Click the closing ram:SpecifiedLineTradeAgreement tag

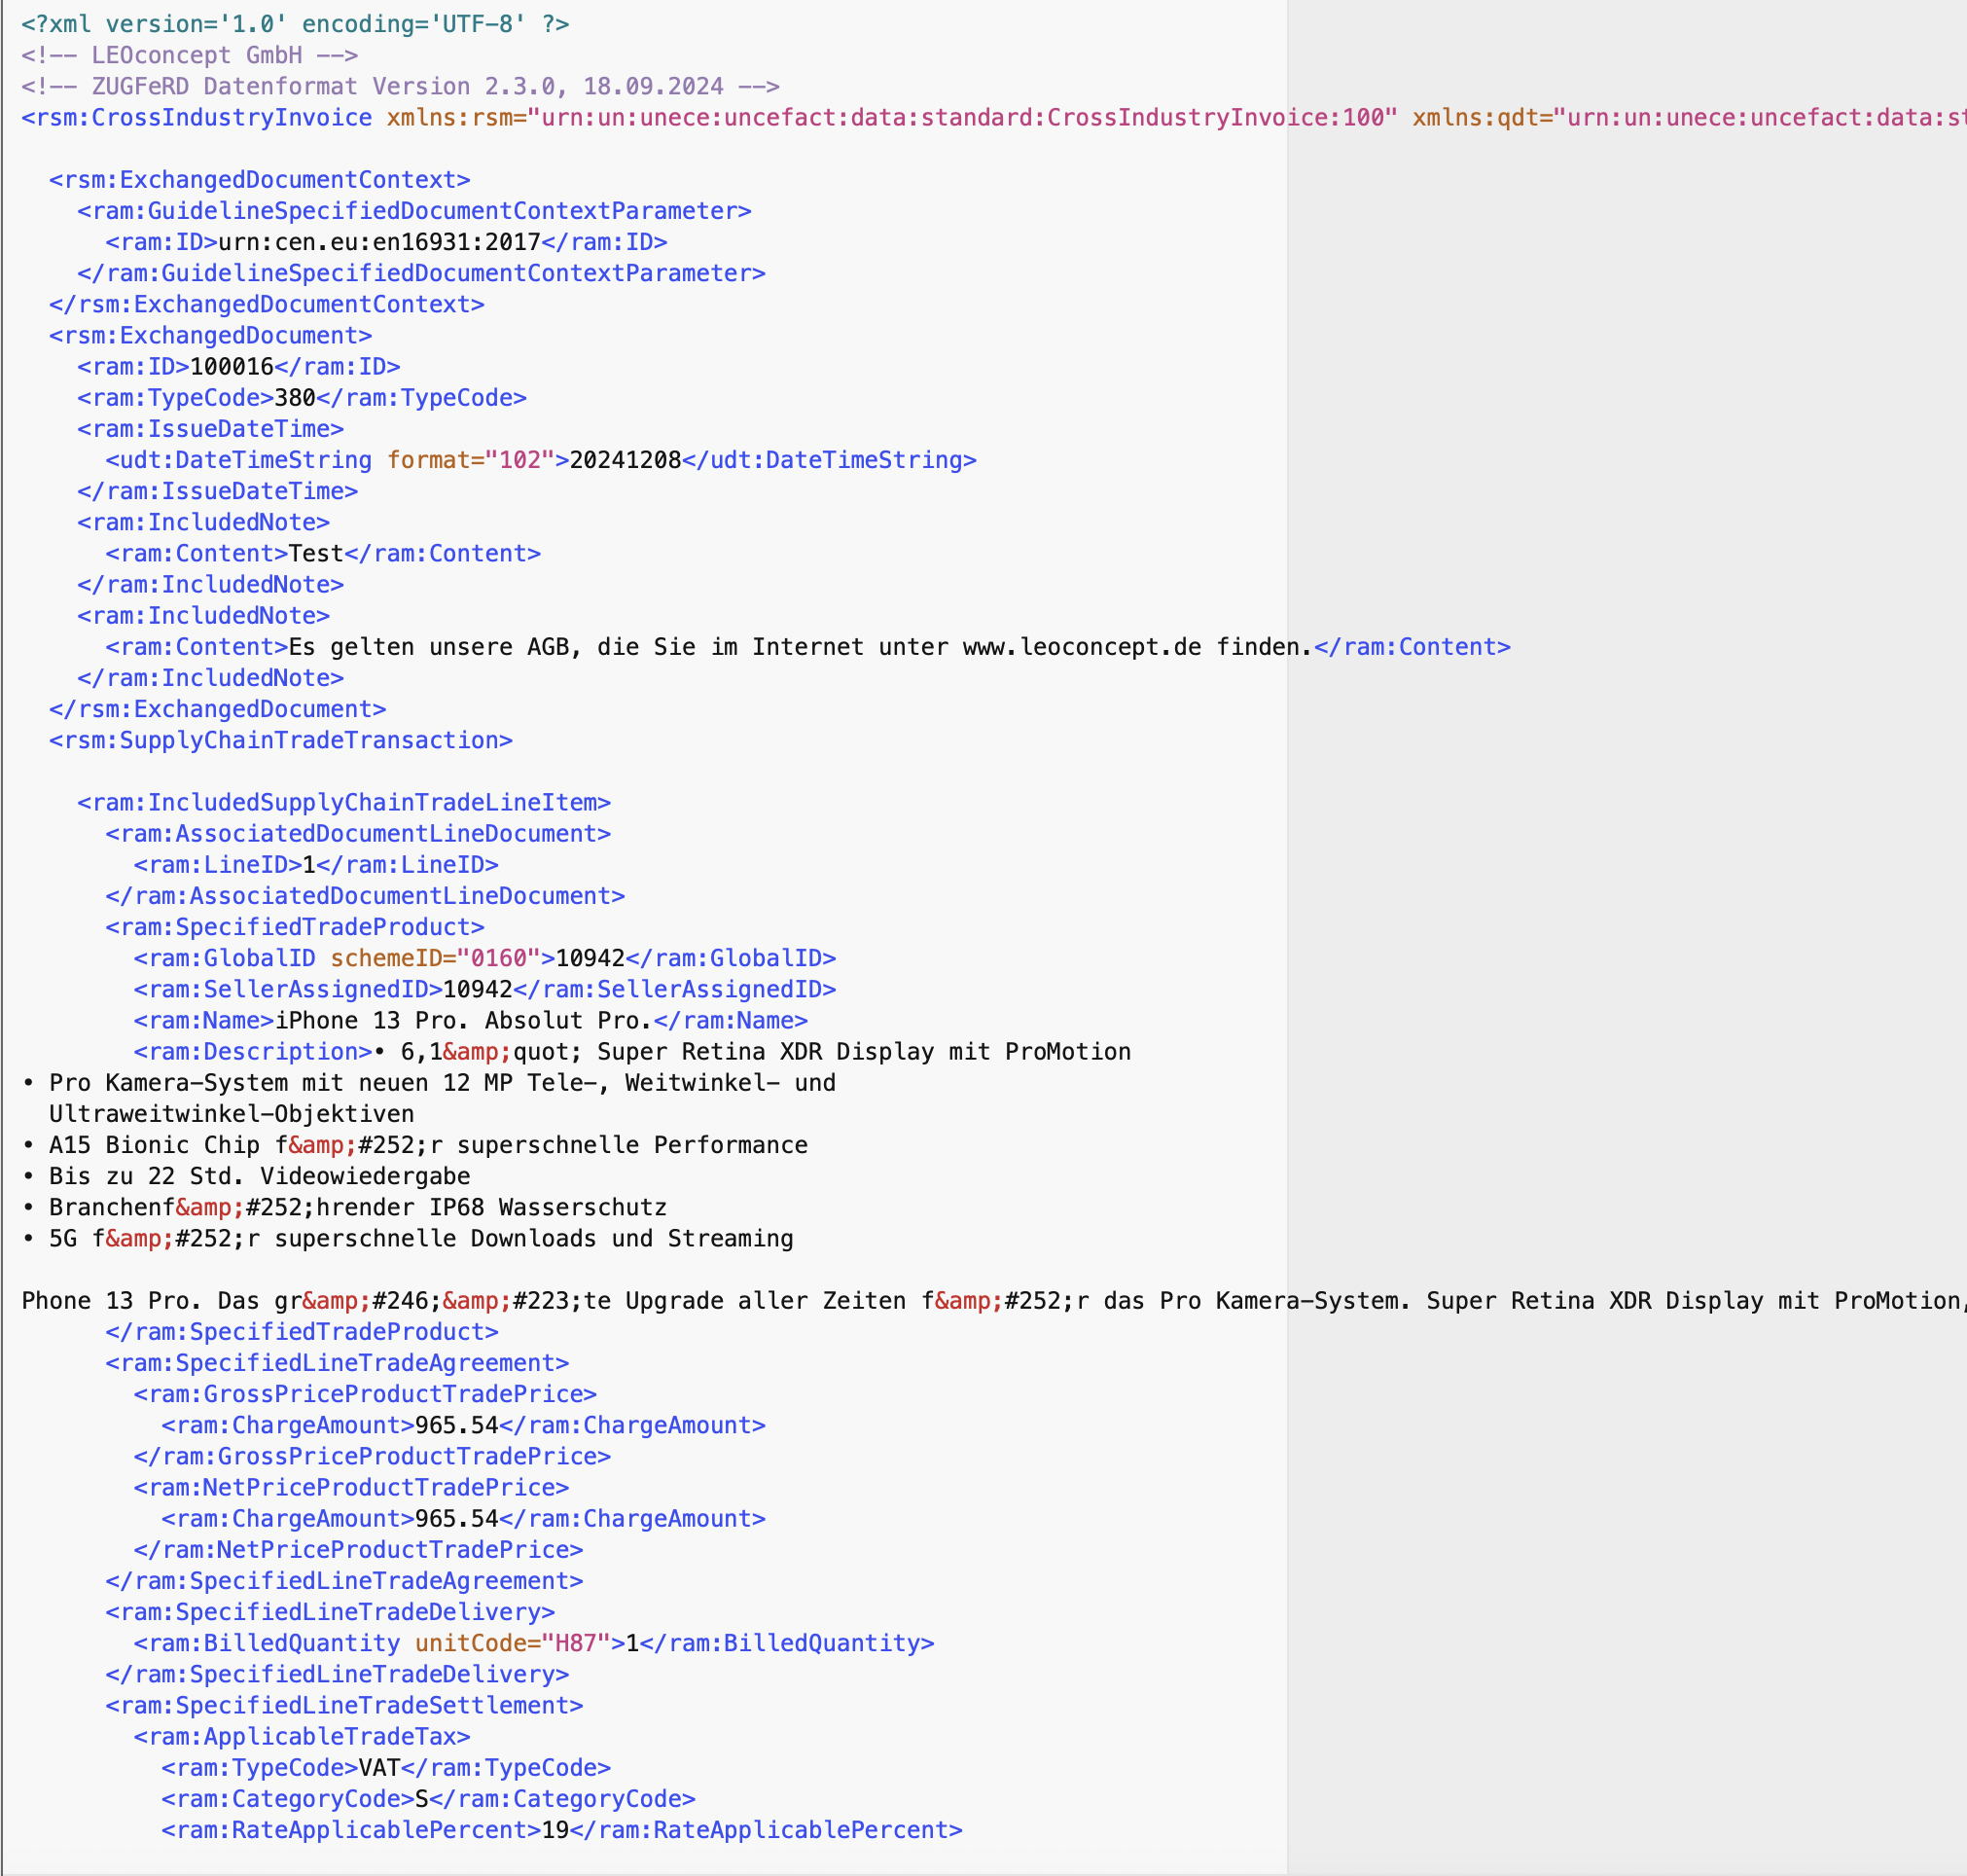(344, 1581)
